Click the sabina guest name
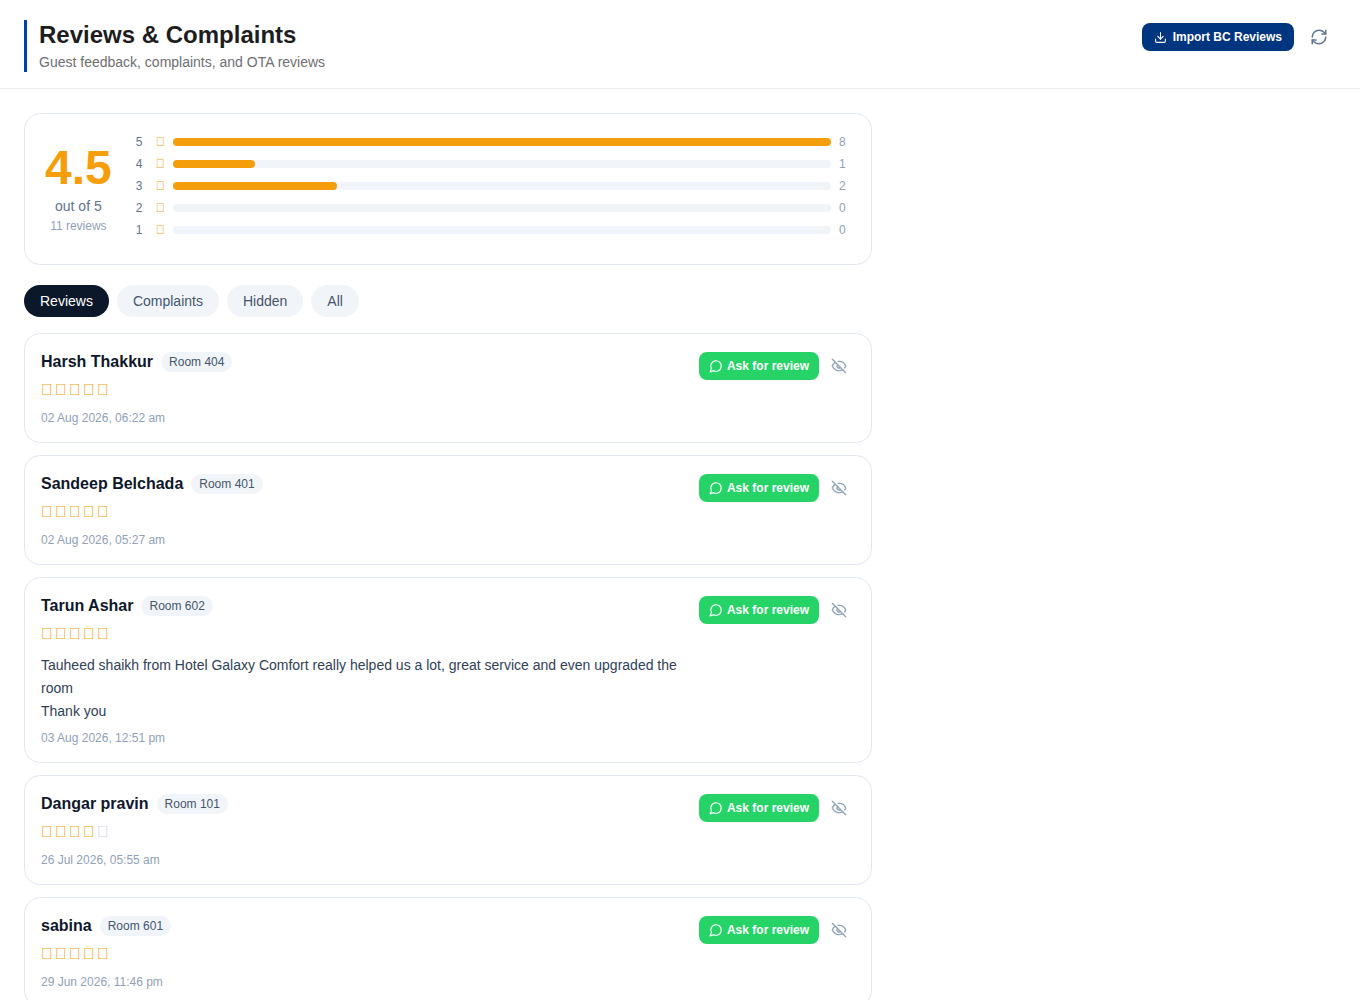 (66, 926)
